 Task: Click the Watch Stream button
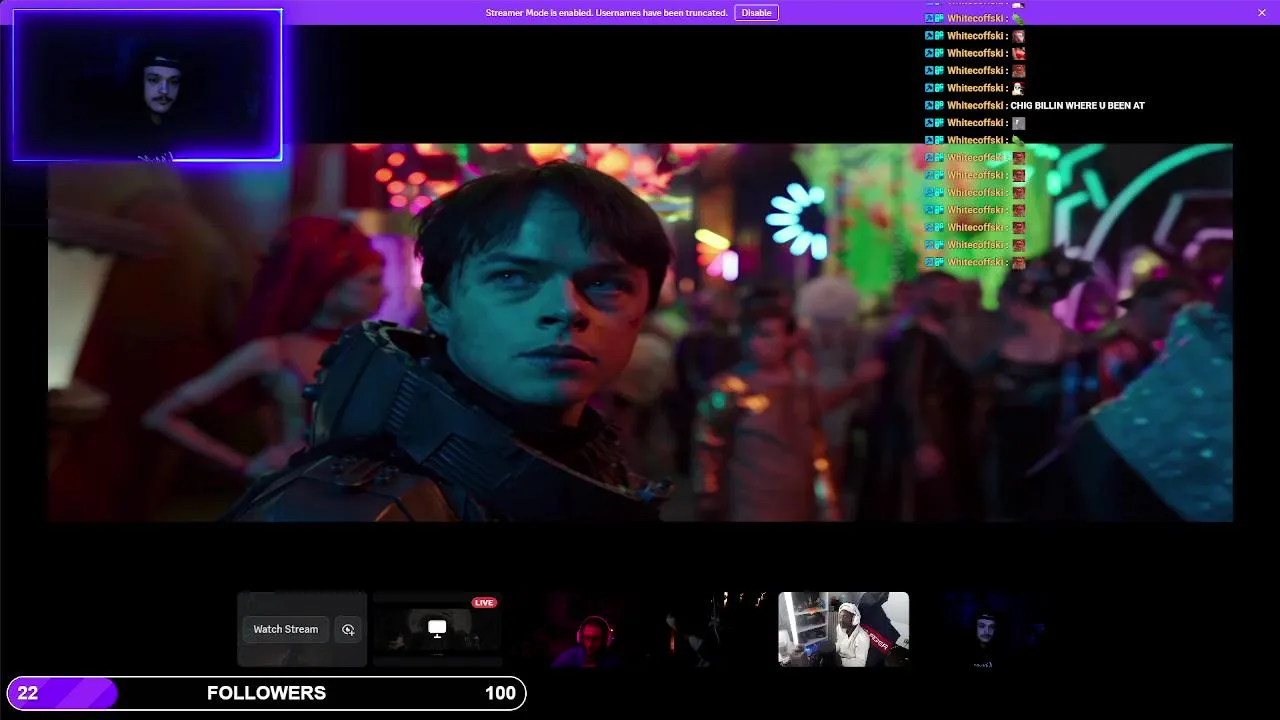[x=285, y=629]
